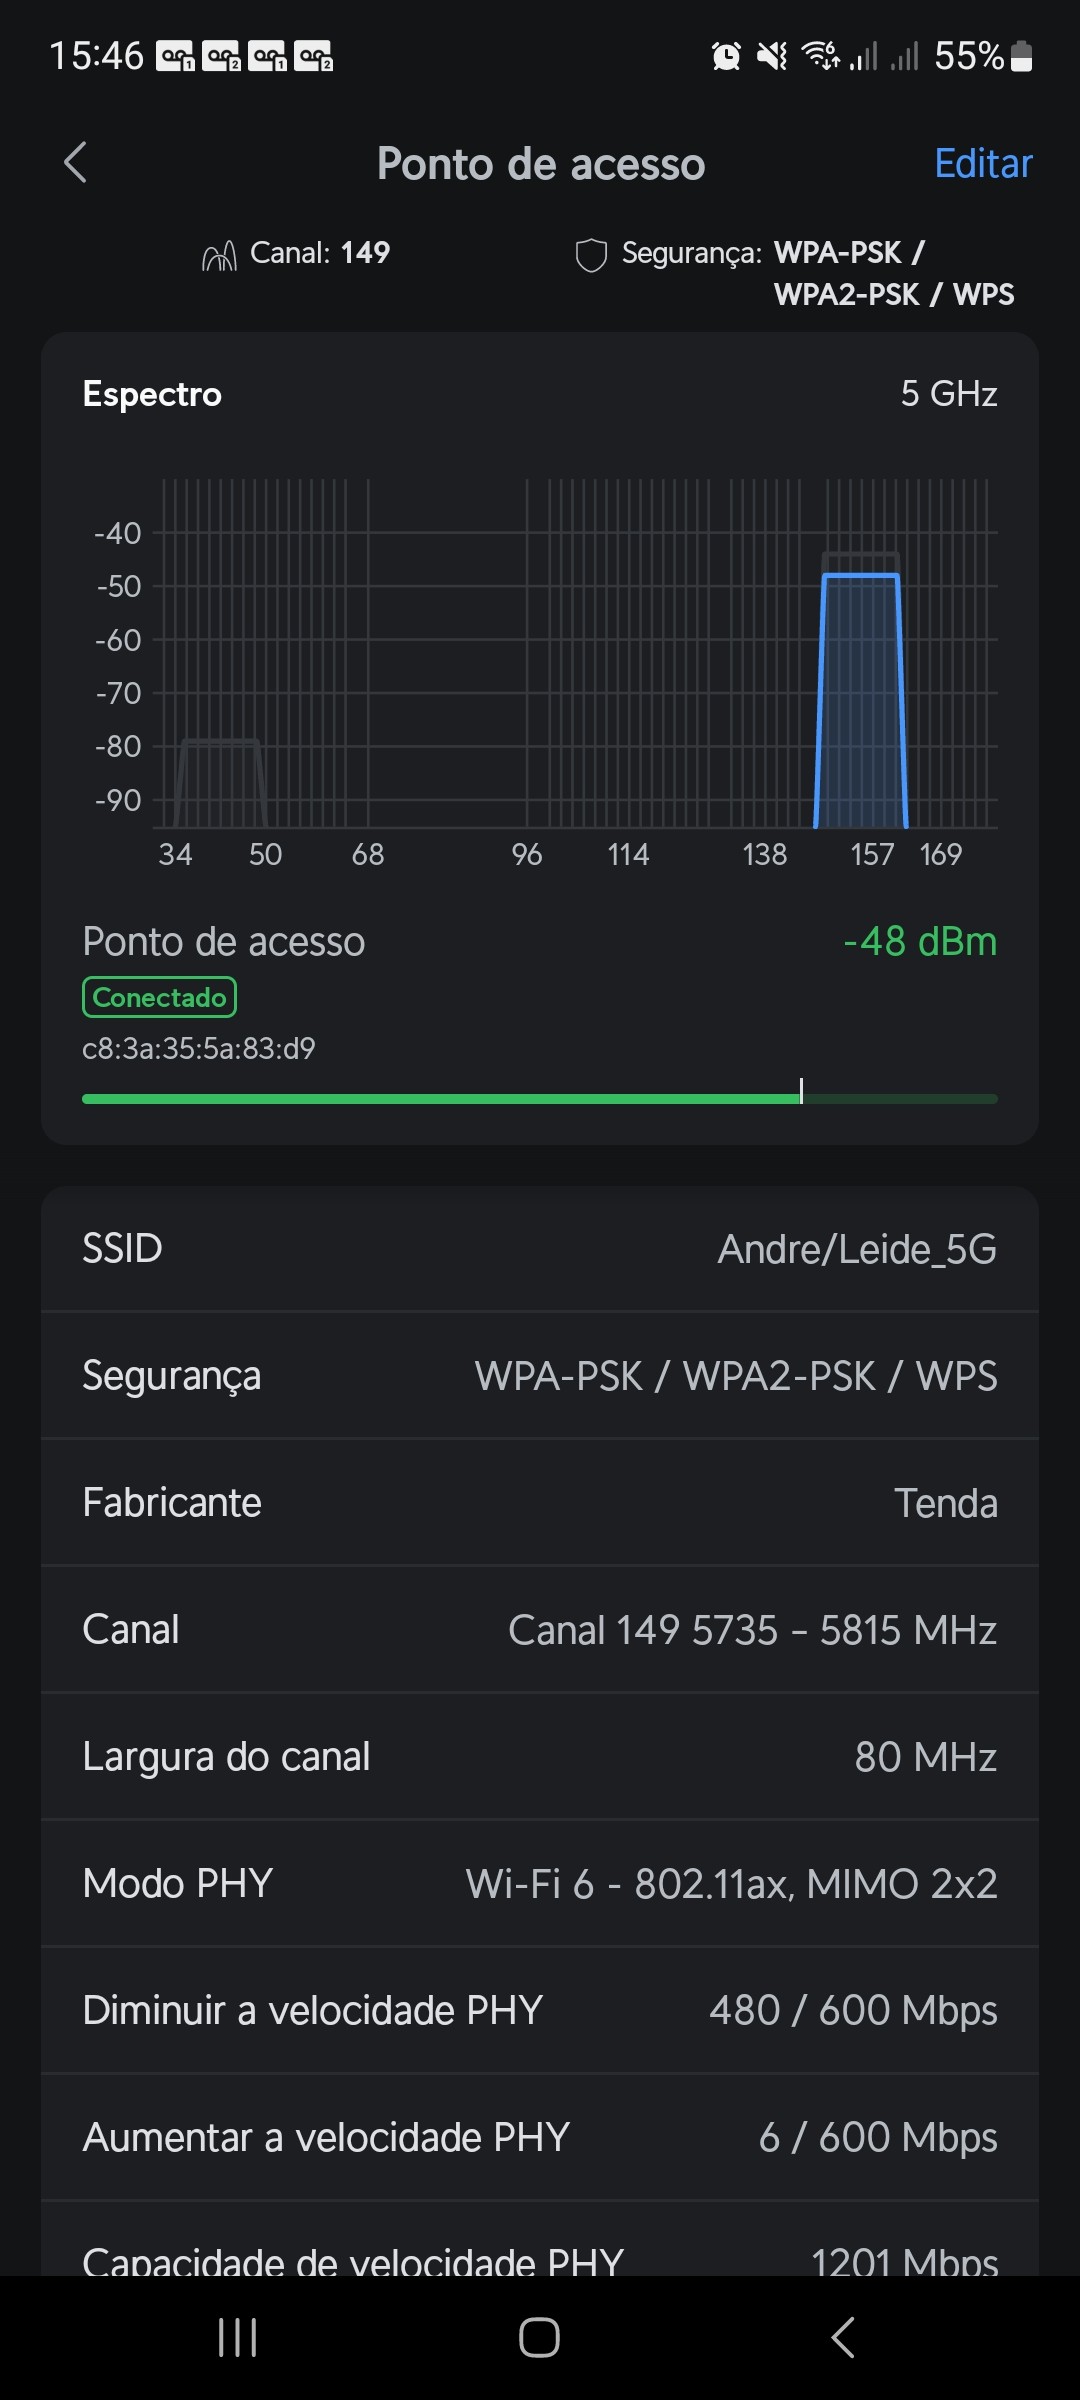Tap the green Conectado badge

(x=159, y=997)
